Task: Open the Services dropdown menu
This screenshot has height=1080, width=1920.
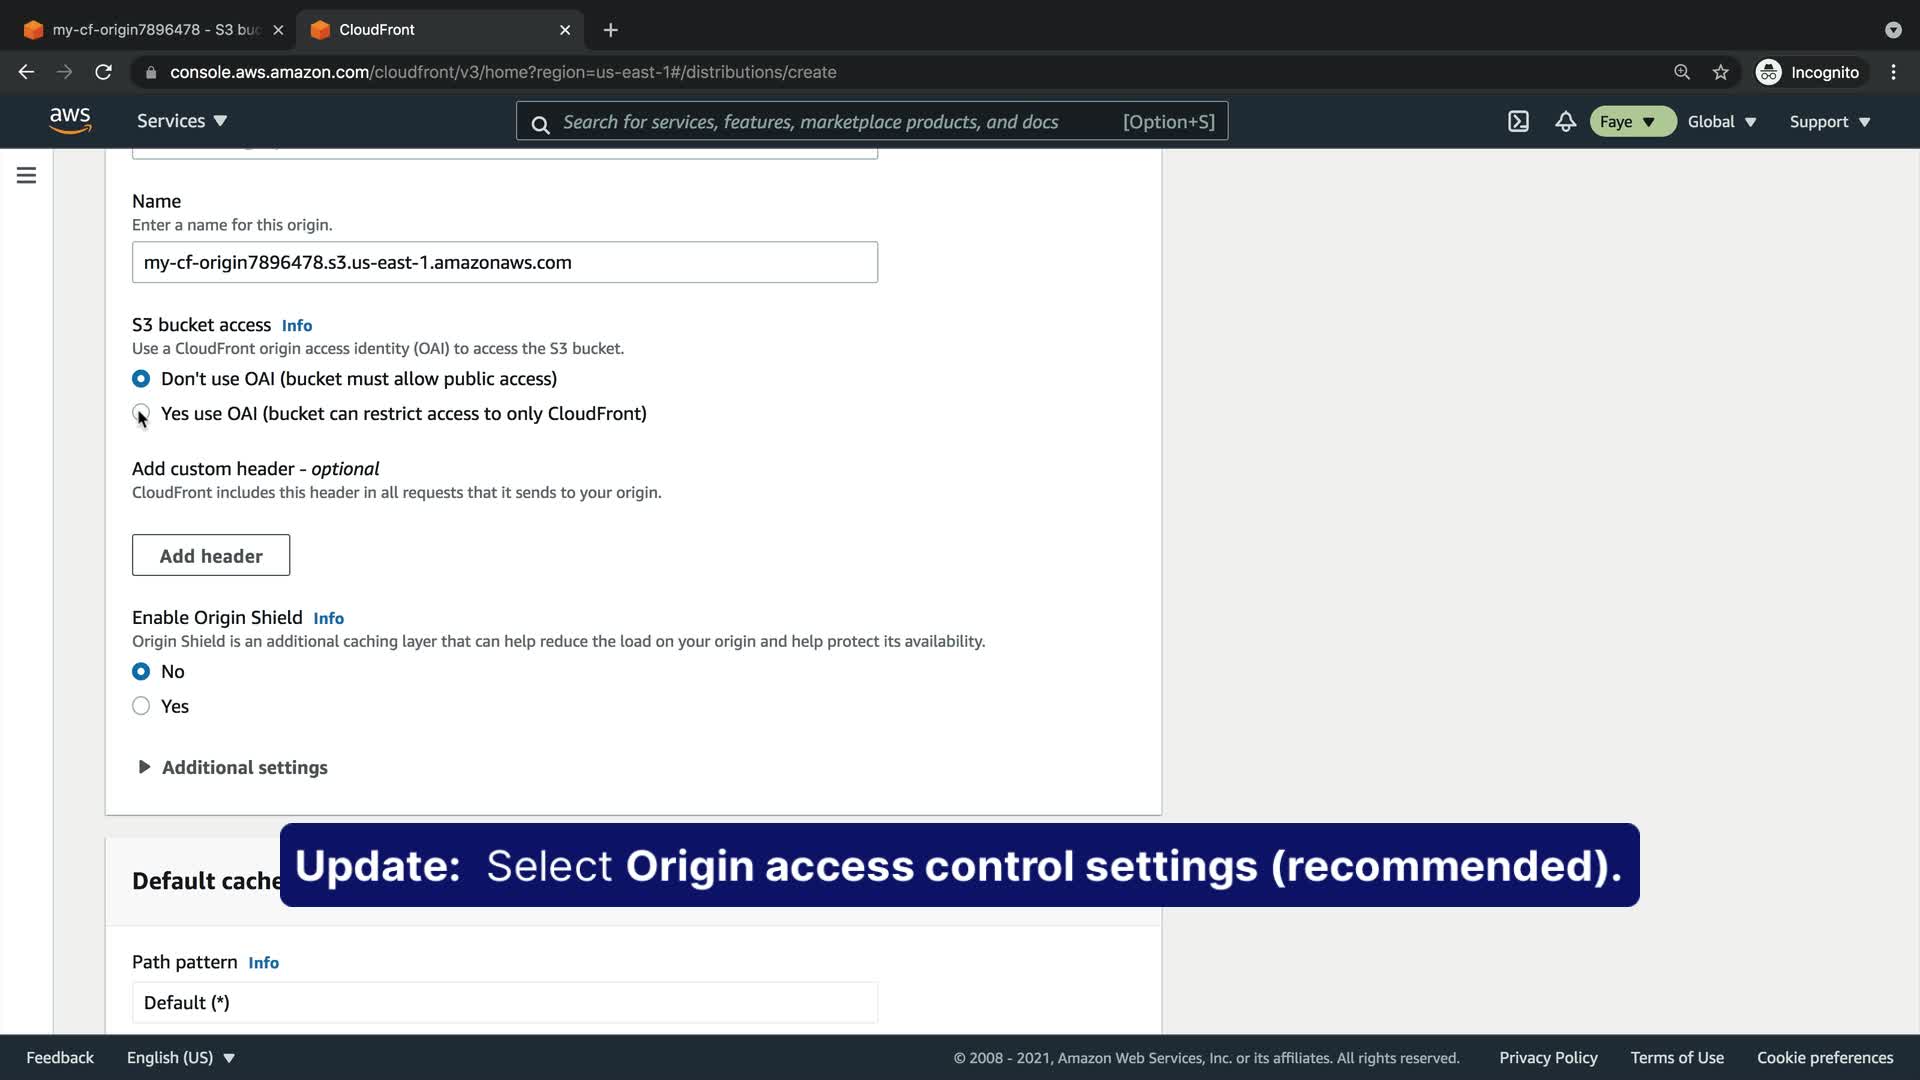Action: pos(182,121)
